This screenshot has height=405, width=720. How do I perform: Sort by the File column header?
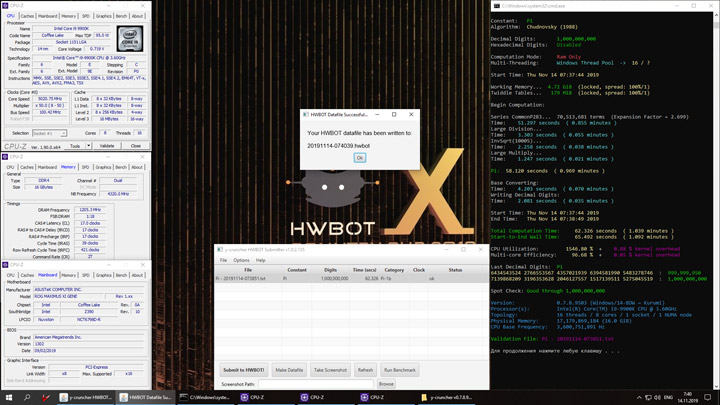pyautogui.click(x=248, y=270)
